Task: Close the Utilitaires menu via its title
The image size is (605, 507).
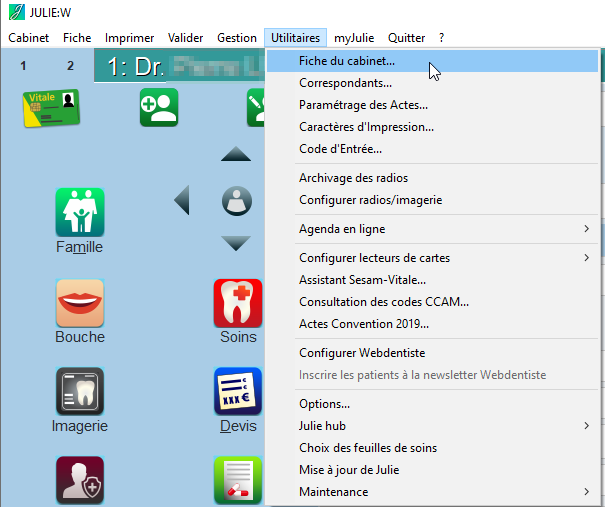Action: click(296, 38)
